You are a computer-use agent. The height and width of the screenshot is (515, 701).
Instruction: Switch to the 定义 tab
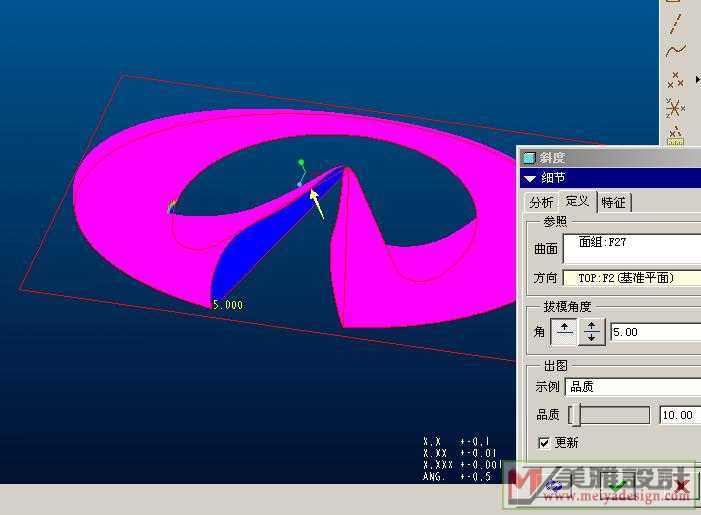tap(577, 201)
